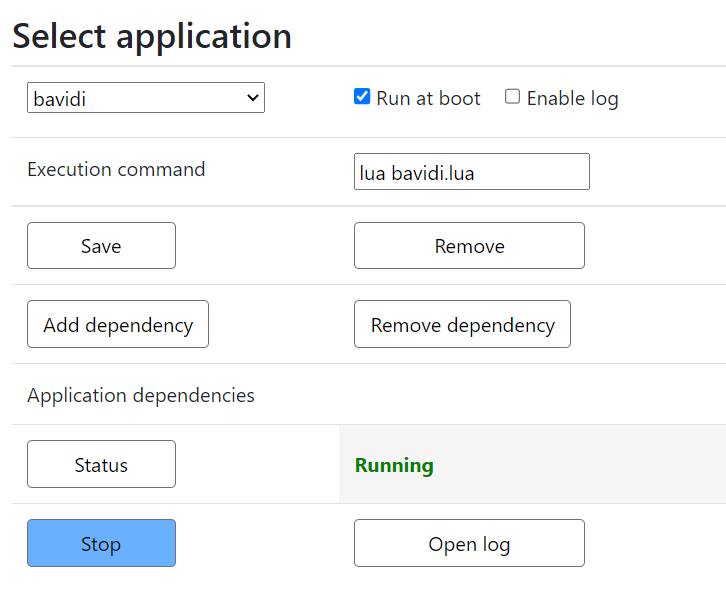The width and height of the screenshot is (726, 611).
Task: Stop the running bavidi application
Action: pyautogui.click(x=101, y=543)
